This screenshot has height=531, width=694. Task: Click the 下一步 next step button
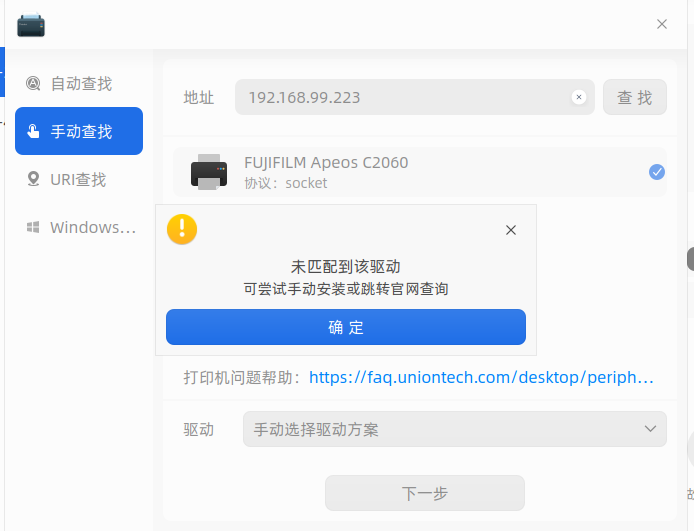[425, 493]
